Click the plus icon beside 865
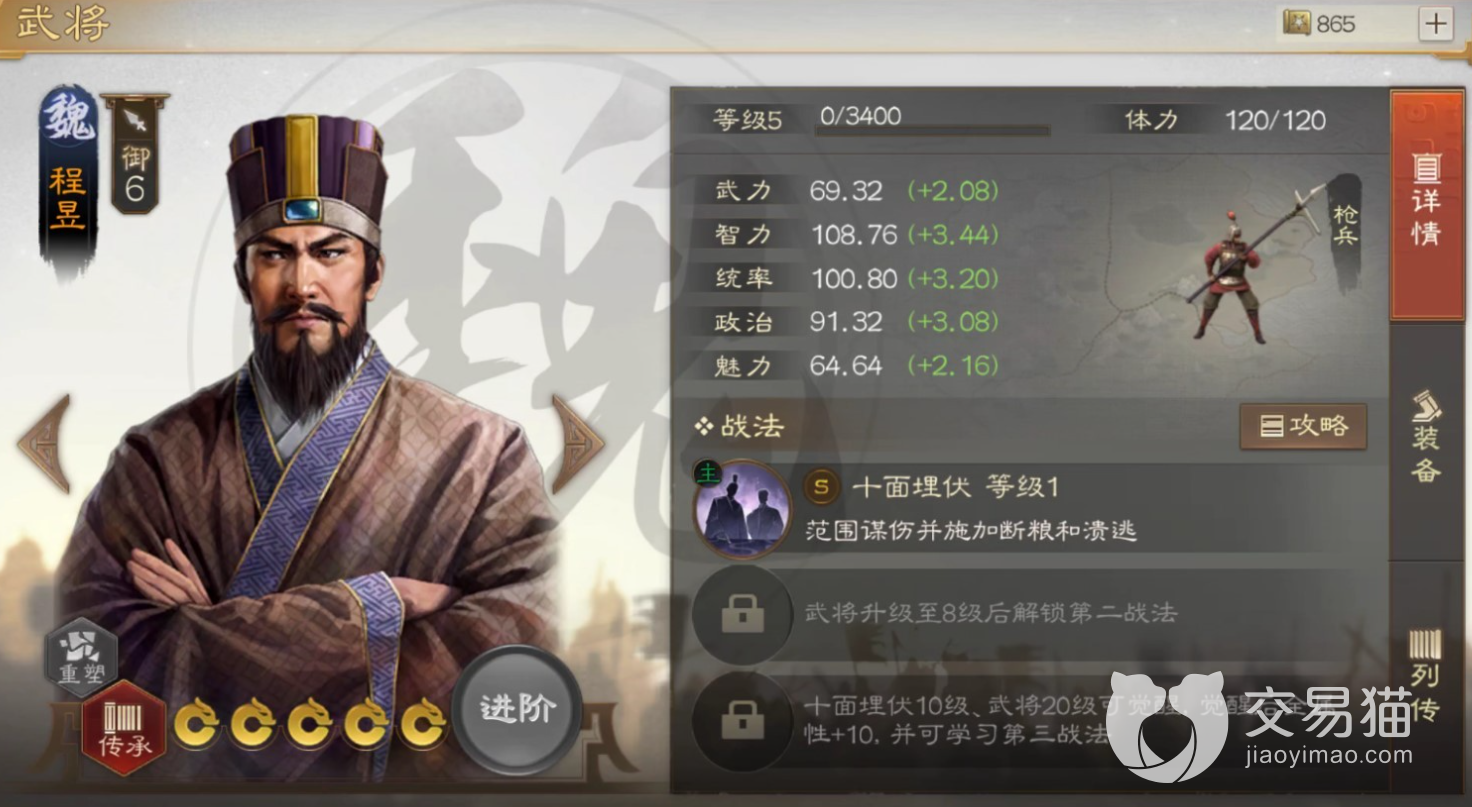This screenshot has width=1472, height=807. click(1435, 24)
